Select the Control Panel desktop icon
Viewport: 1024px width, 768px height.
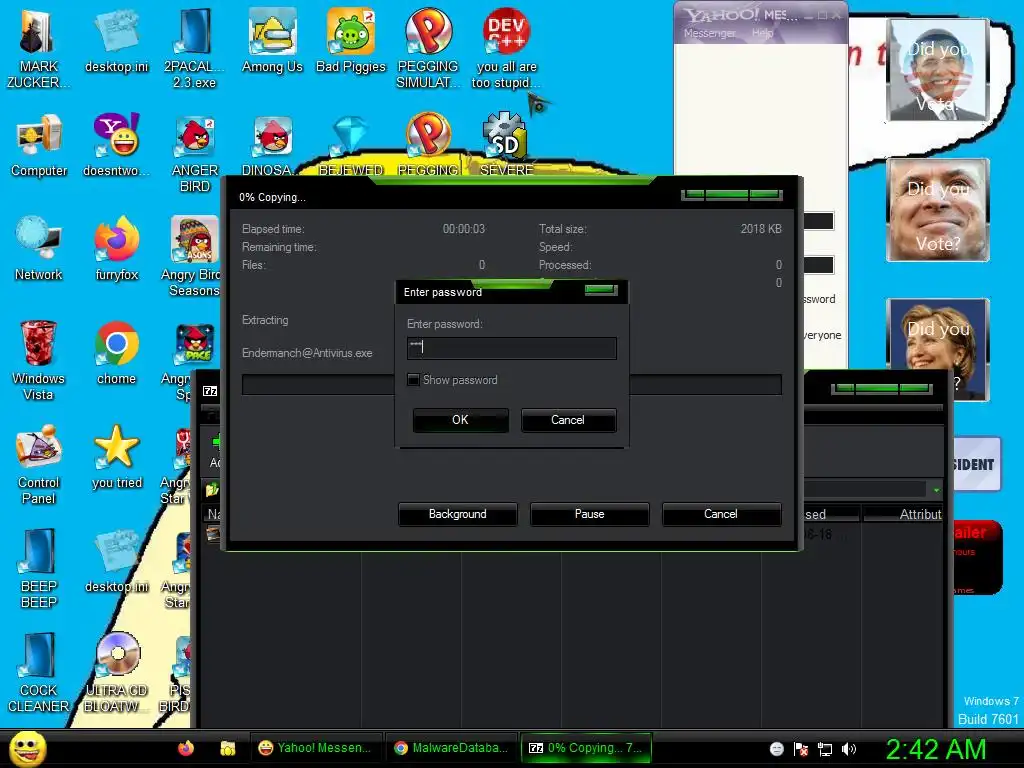tap(39, 465)
